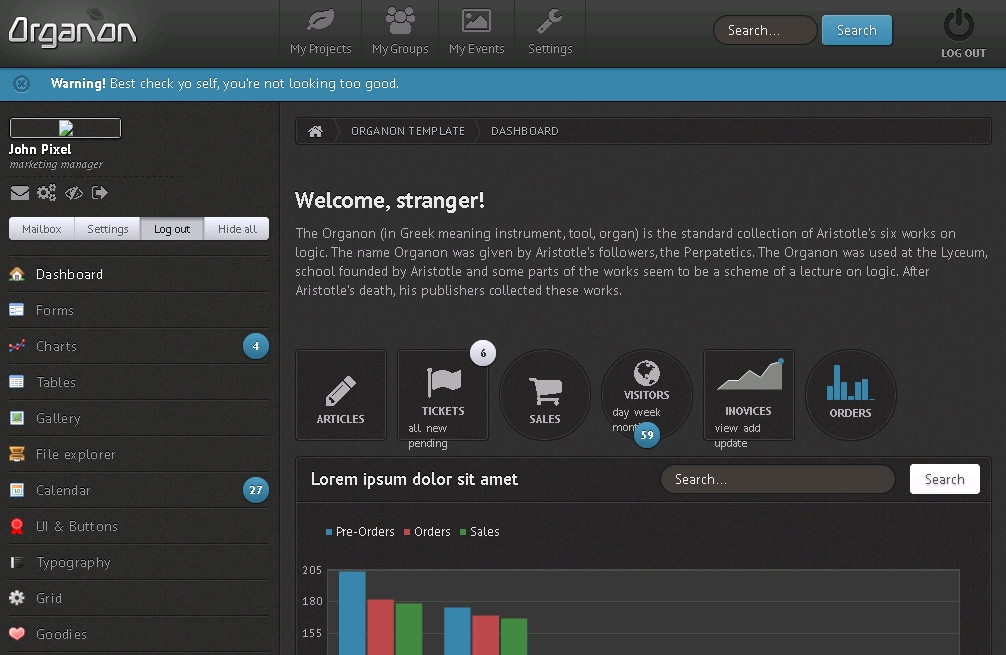Click the exit arrow icon under profile
Image resolution: width=1006 pixels, height=655 pixels.
(x=100, y=193)
